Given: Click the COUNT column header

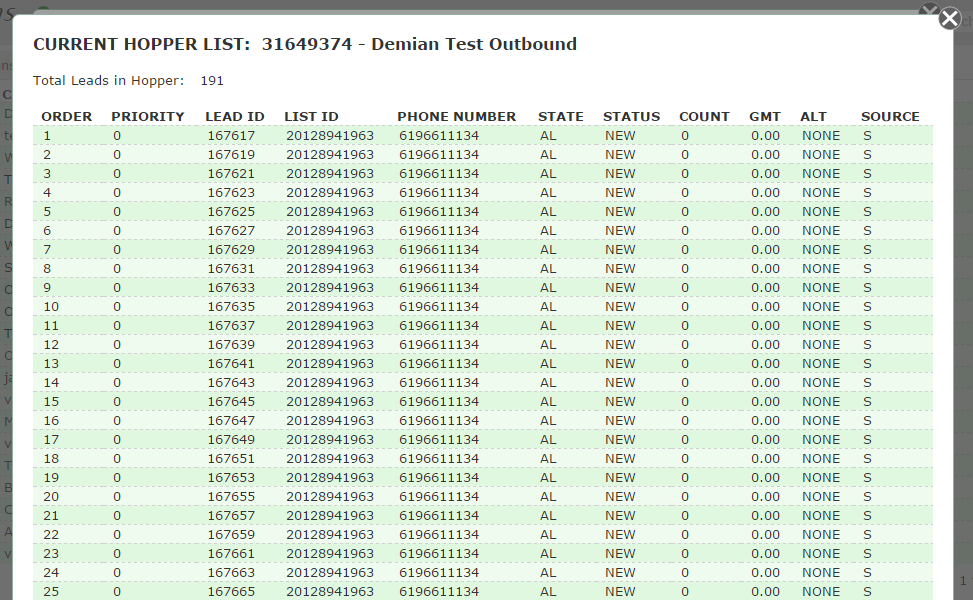Looking at the screenshot, I should [x=704, y=117].
